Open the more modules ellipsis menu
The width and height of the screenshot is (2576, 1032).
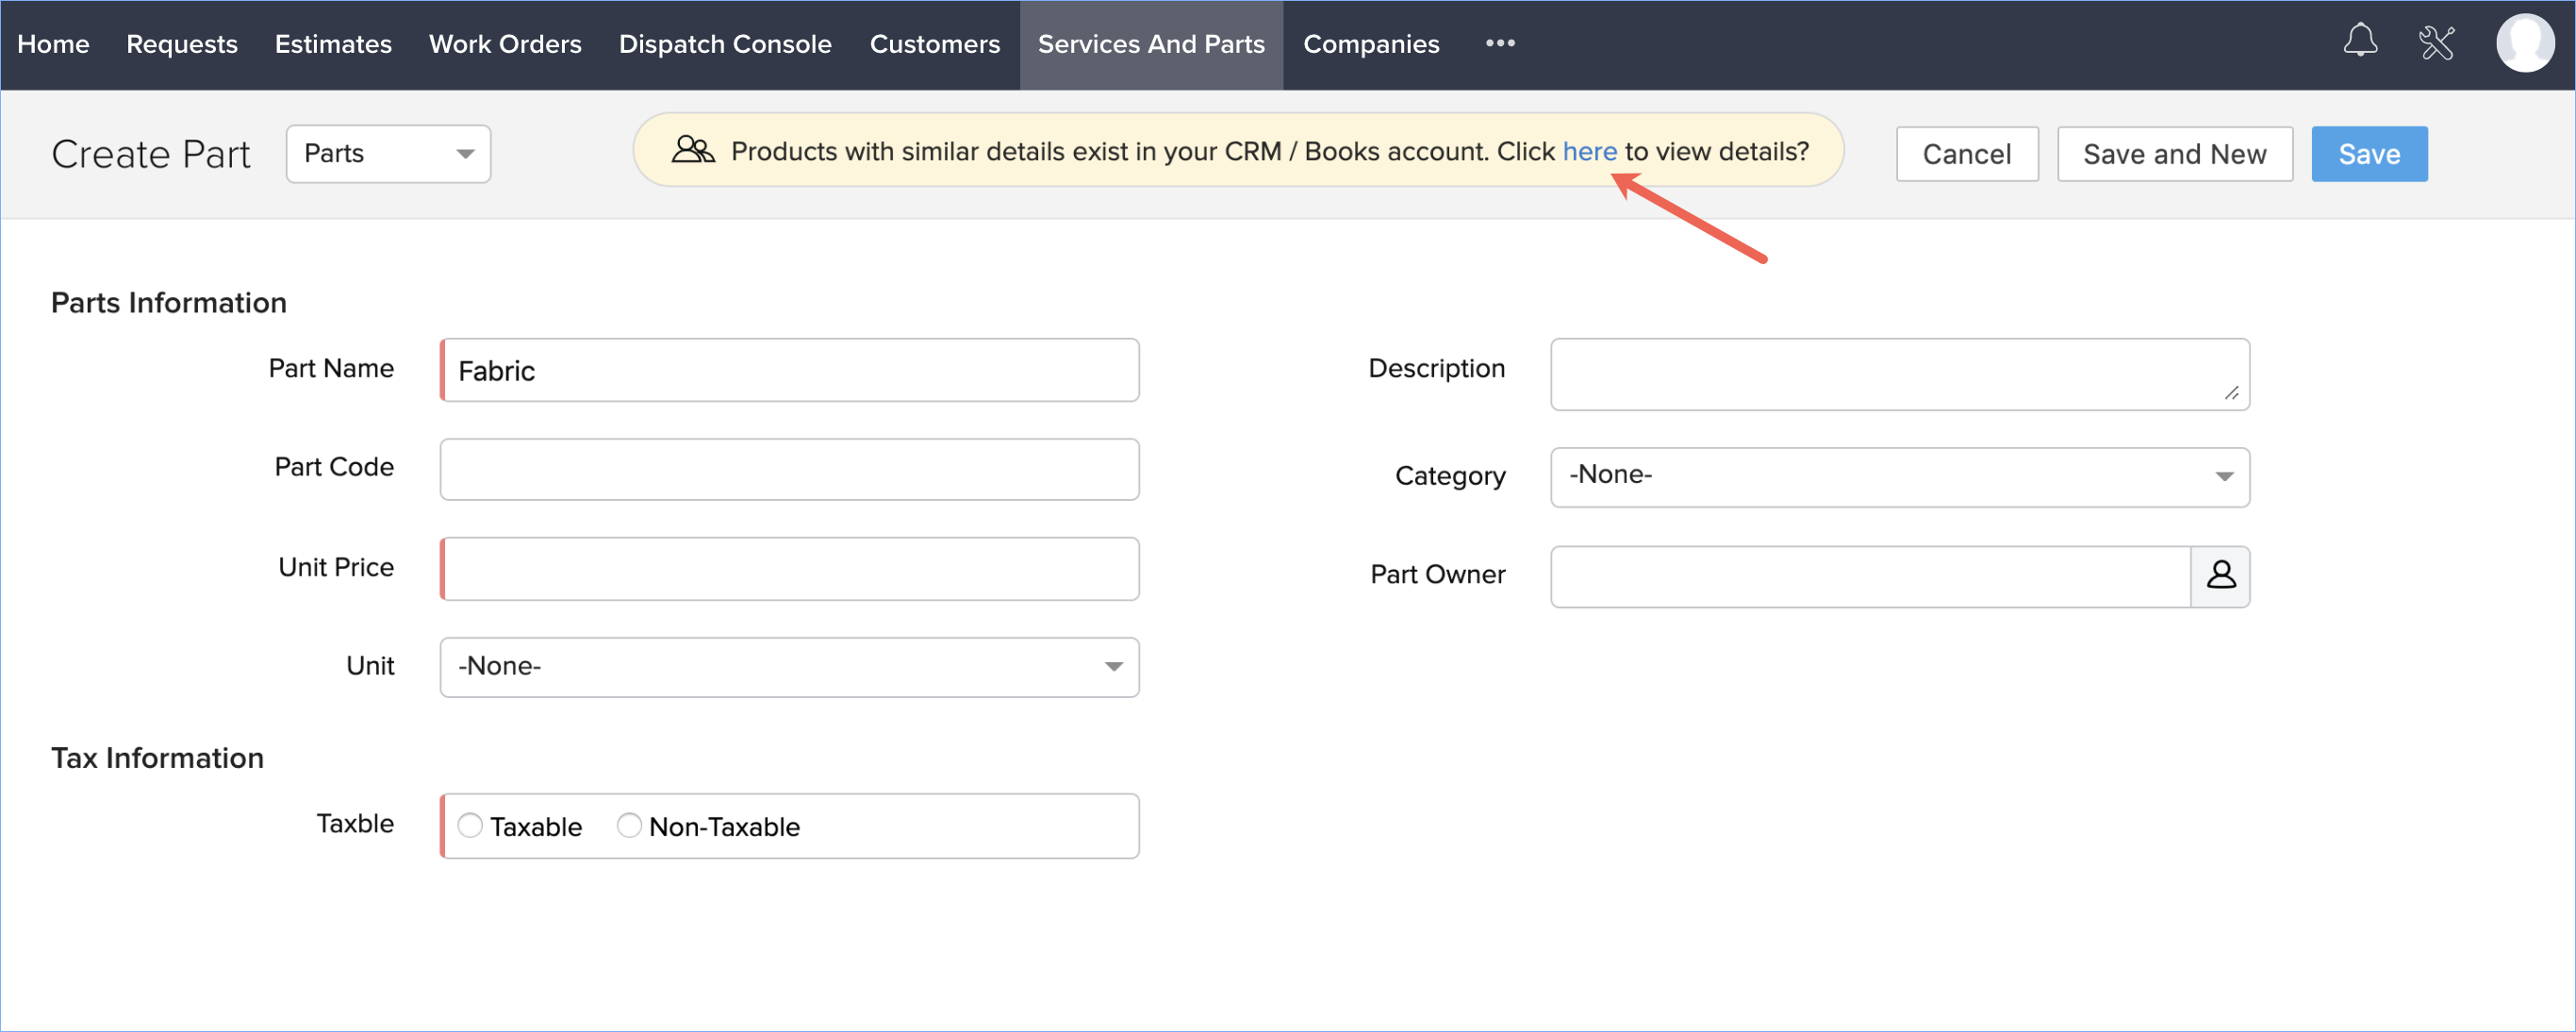coord(1499,43)
